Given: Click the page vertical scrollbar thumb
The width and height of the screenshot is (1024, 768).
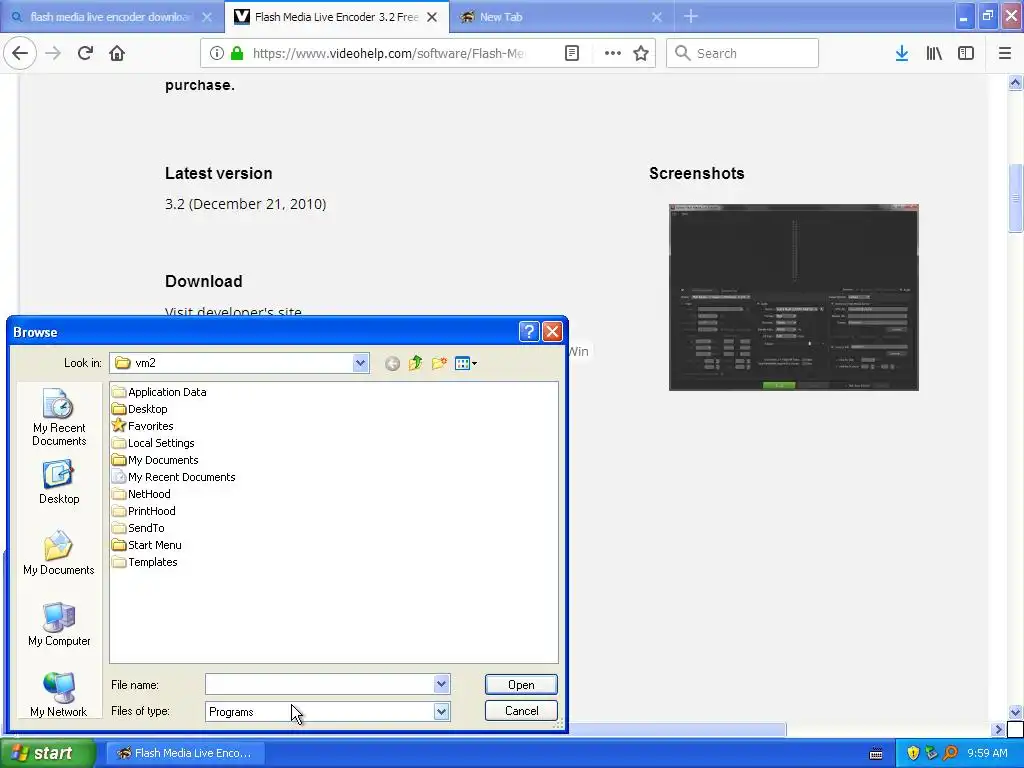Looking at the screenshot, I should [x=1015, y=198].
